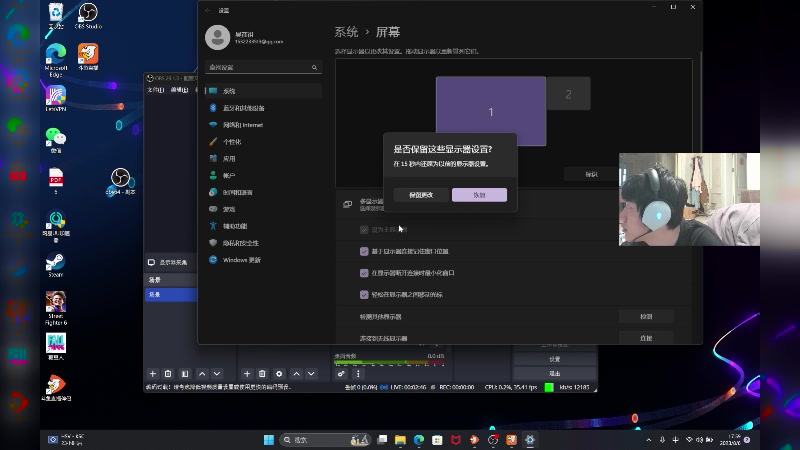The height and width of the screenshot is (450, 800).
Task: Open the 应用 apps category
Action: 264,158
